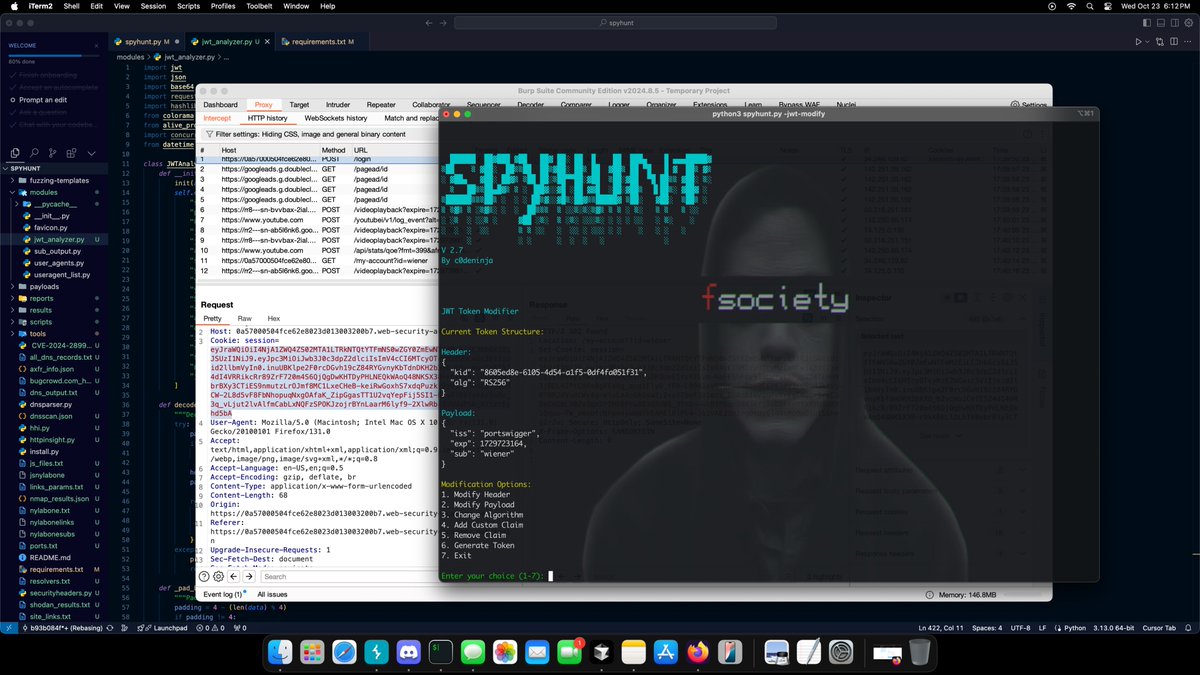Click Burp request help question-mark icon
This screenshot has width=1200, height=675.
(x=204, y=576)
